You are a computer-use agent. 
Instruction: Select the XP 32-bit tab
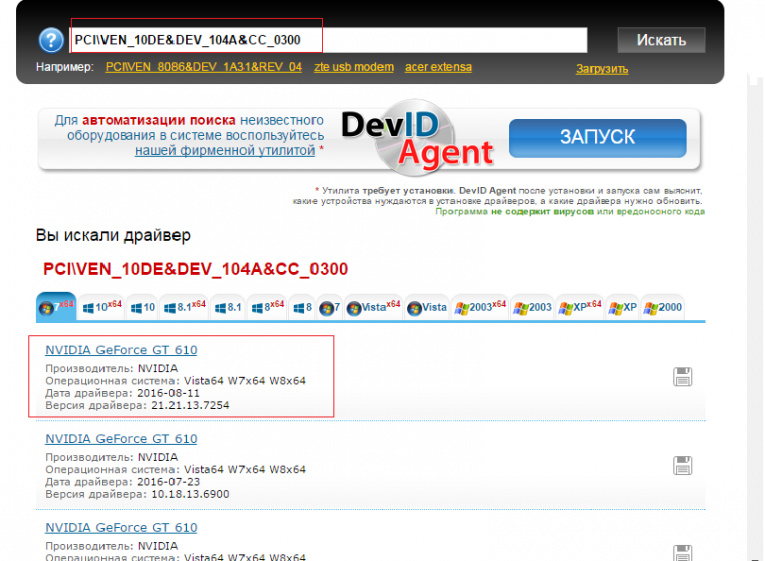623,307
